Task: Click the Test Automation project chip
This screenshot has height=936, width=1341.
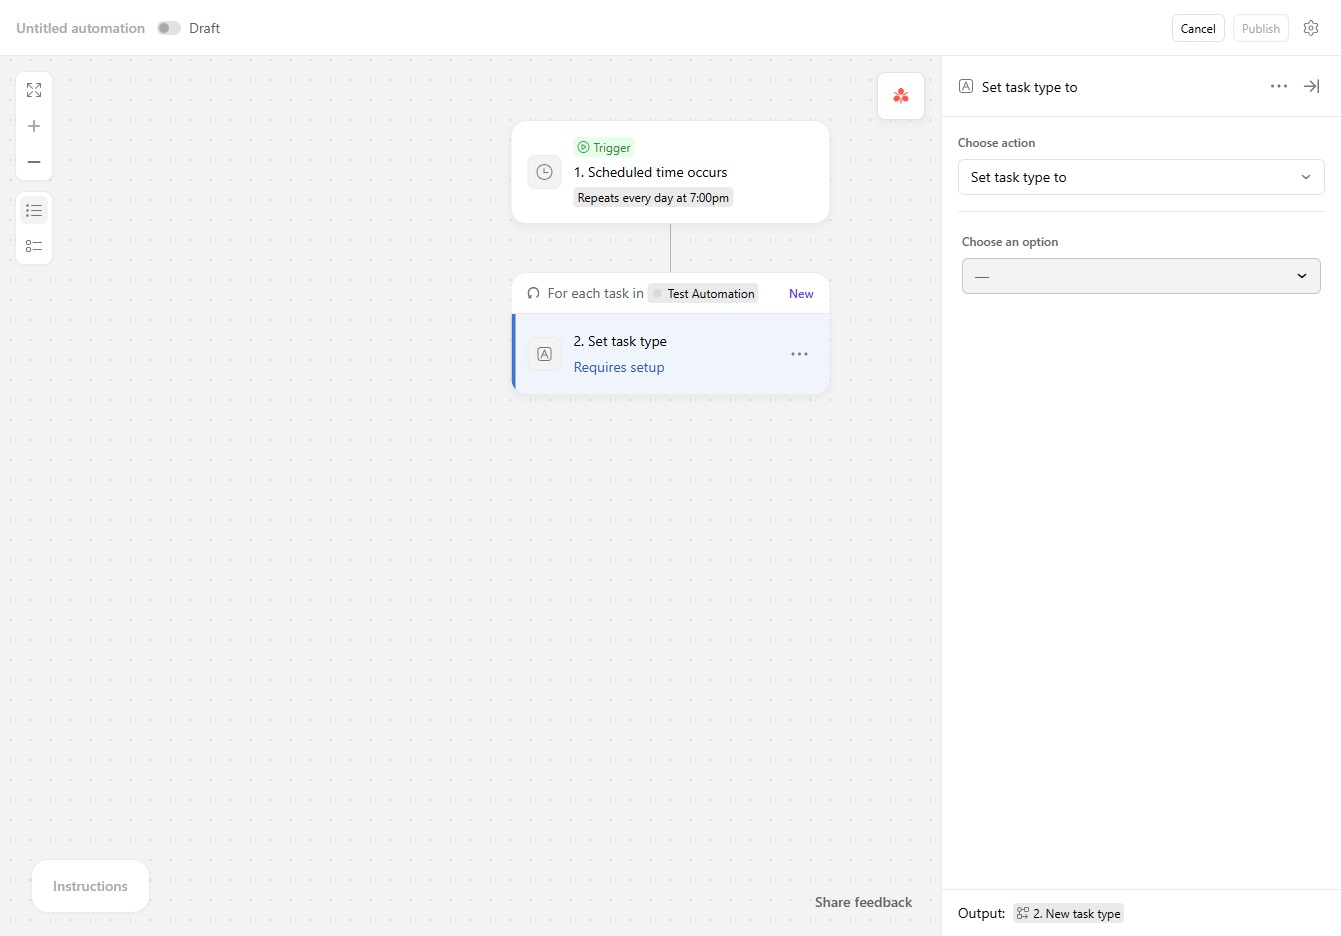Action: pos(703,293)
